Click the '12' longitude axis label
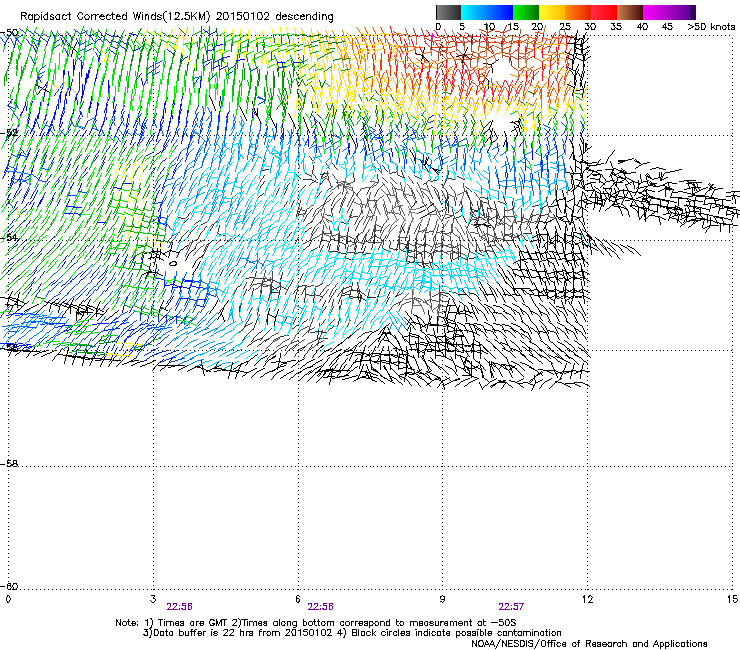The width and height of the screenshot is (740, 650). click(587, 599)
